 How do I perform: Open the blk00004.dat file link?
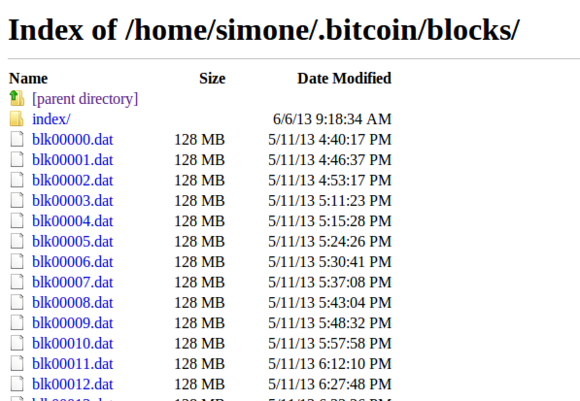click(x=72, y=221)
